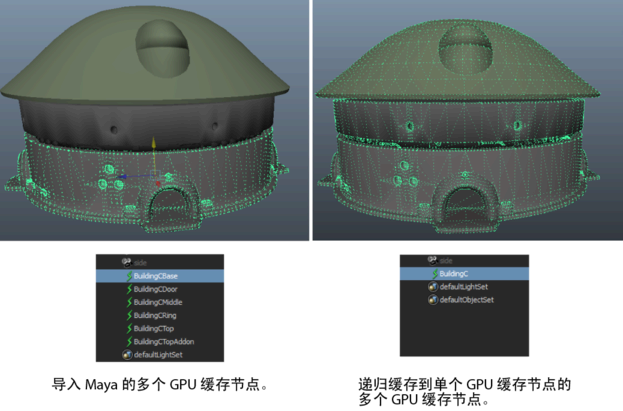The image size is (623, 411).
Task: Select BuildingCBase in the left outliner
Action: coord(160,276)
